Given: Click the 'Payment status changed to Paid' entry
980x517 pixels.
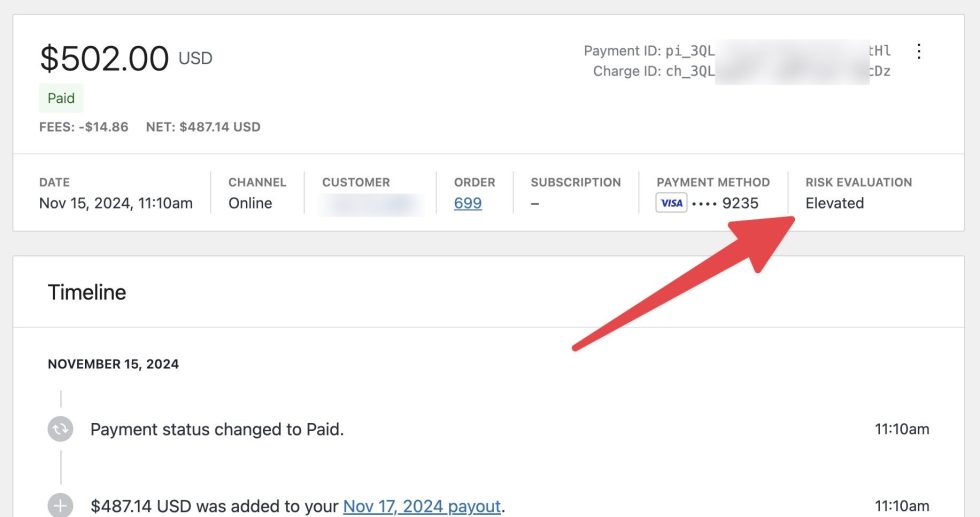Looking at the screenshot, I should pyautogui.click(x=217, y=429).
